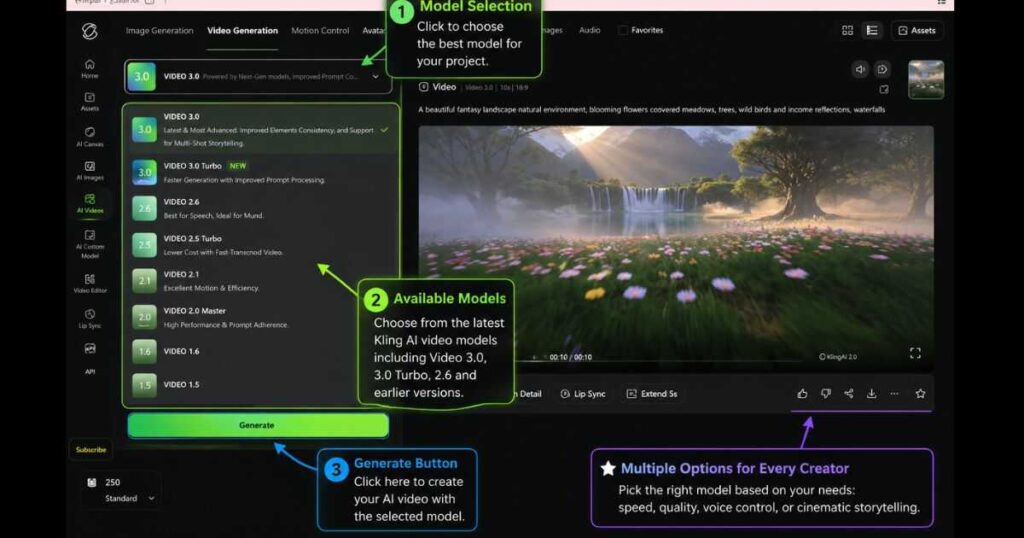
Task: Click the Extend 5s button
Action: coord(652,394)
